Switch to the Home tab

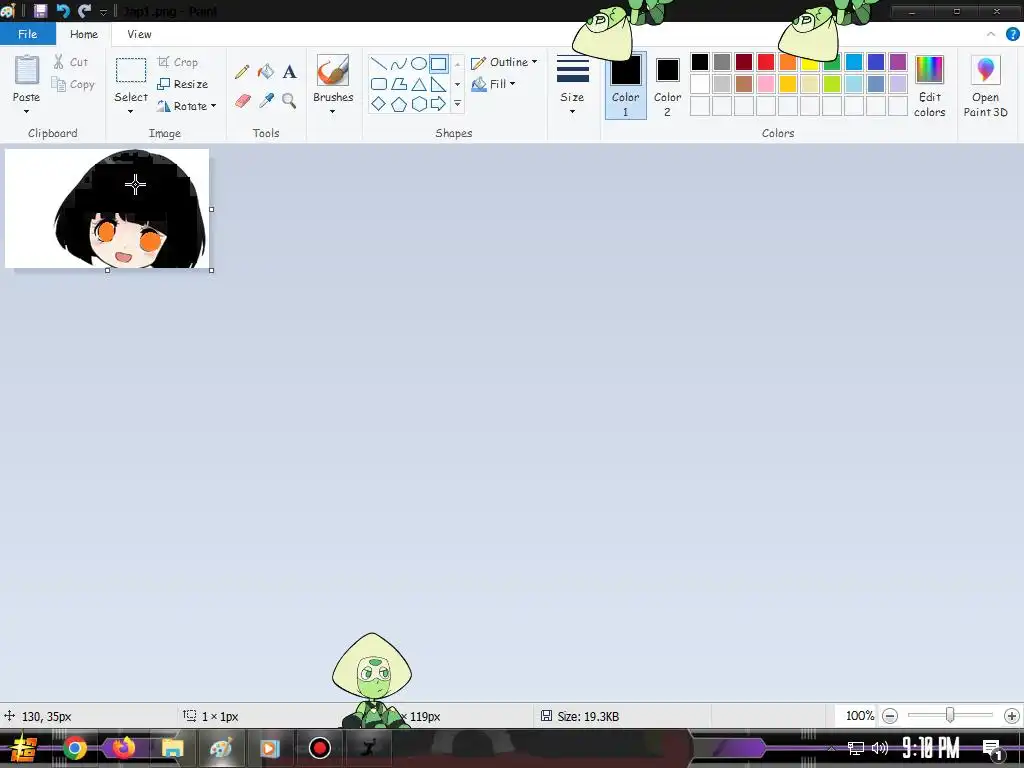click(84, 34)
